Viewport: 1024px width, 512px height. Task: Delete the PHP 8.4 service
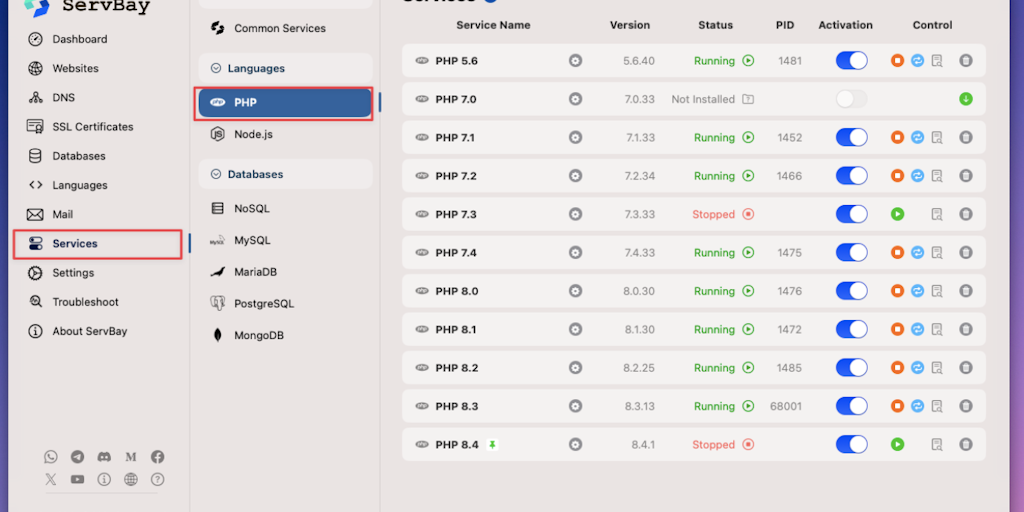click(x=966, y=445)
